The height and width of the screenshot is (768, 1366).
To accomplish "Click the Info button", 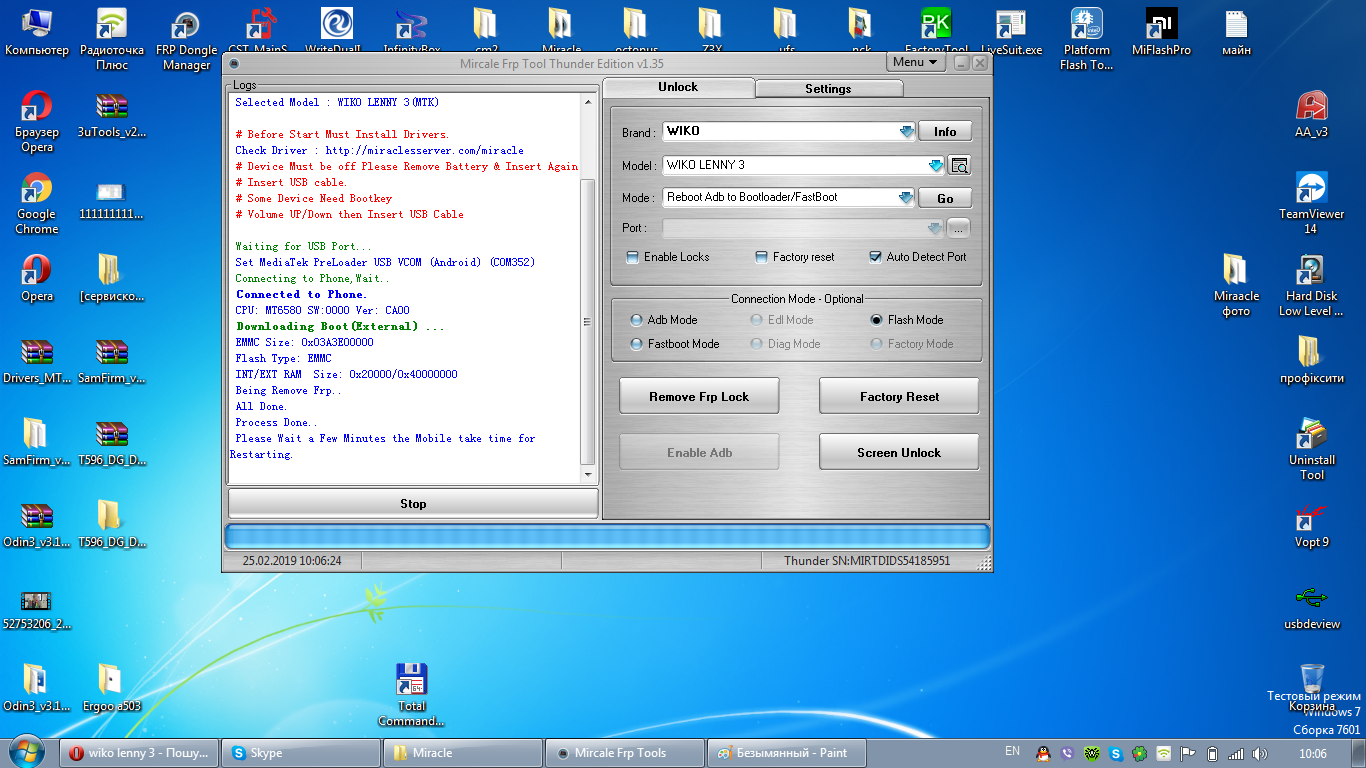I will pyautogui.click(x=945, y=131).
